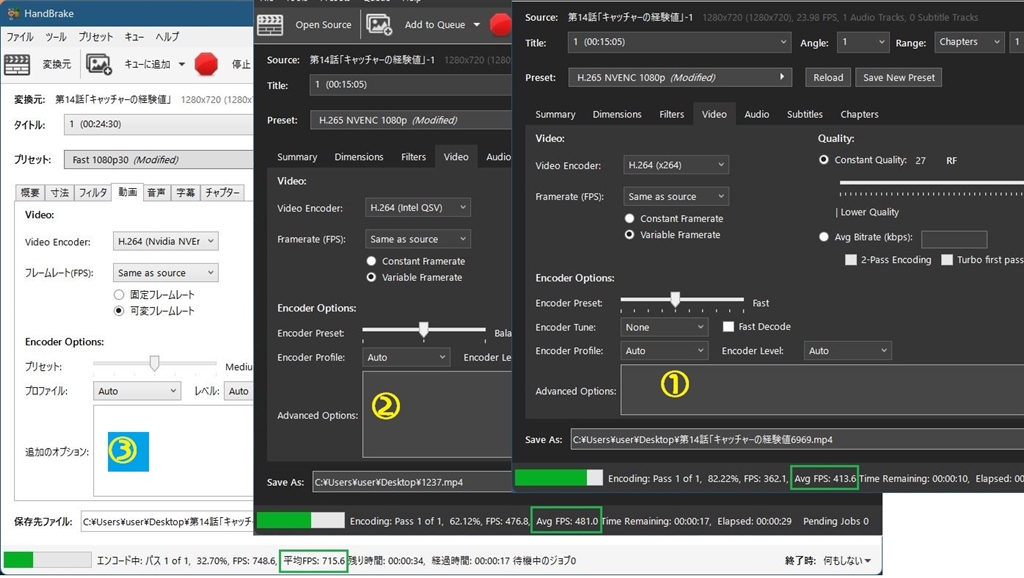Click the arrow on H.265 NVENC preset box
Viewport: 1024px width, 578px height.
pyautogui.click(x=784, y=77)
